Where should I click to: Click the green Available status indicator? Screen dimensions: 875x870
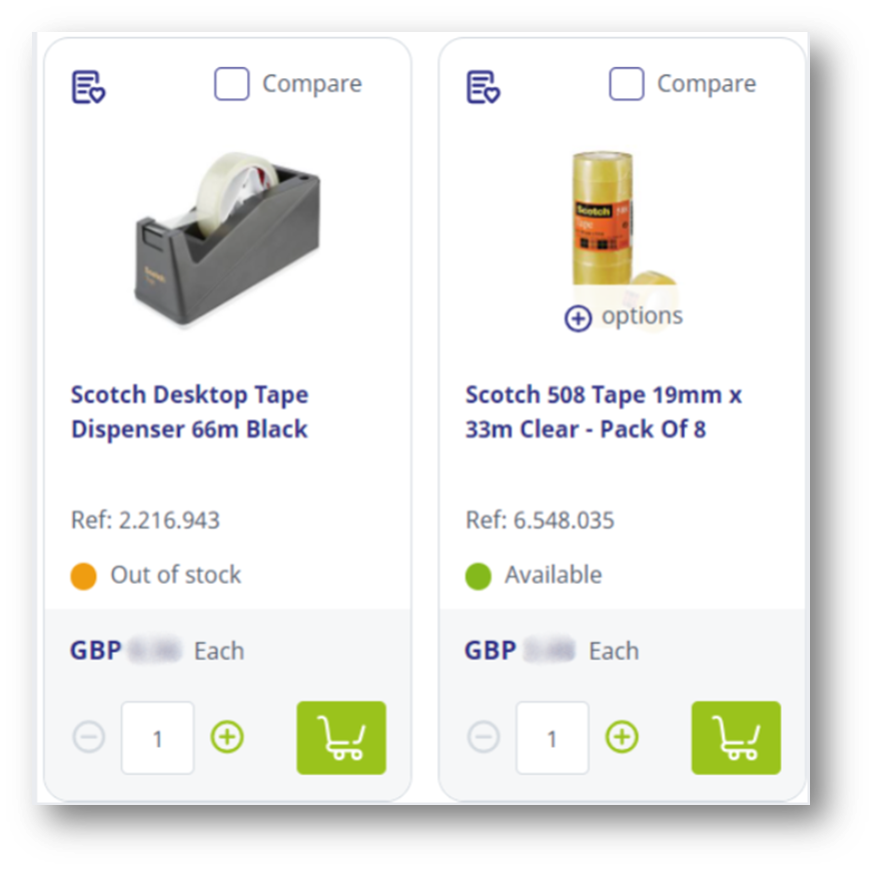coord(478,576)
